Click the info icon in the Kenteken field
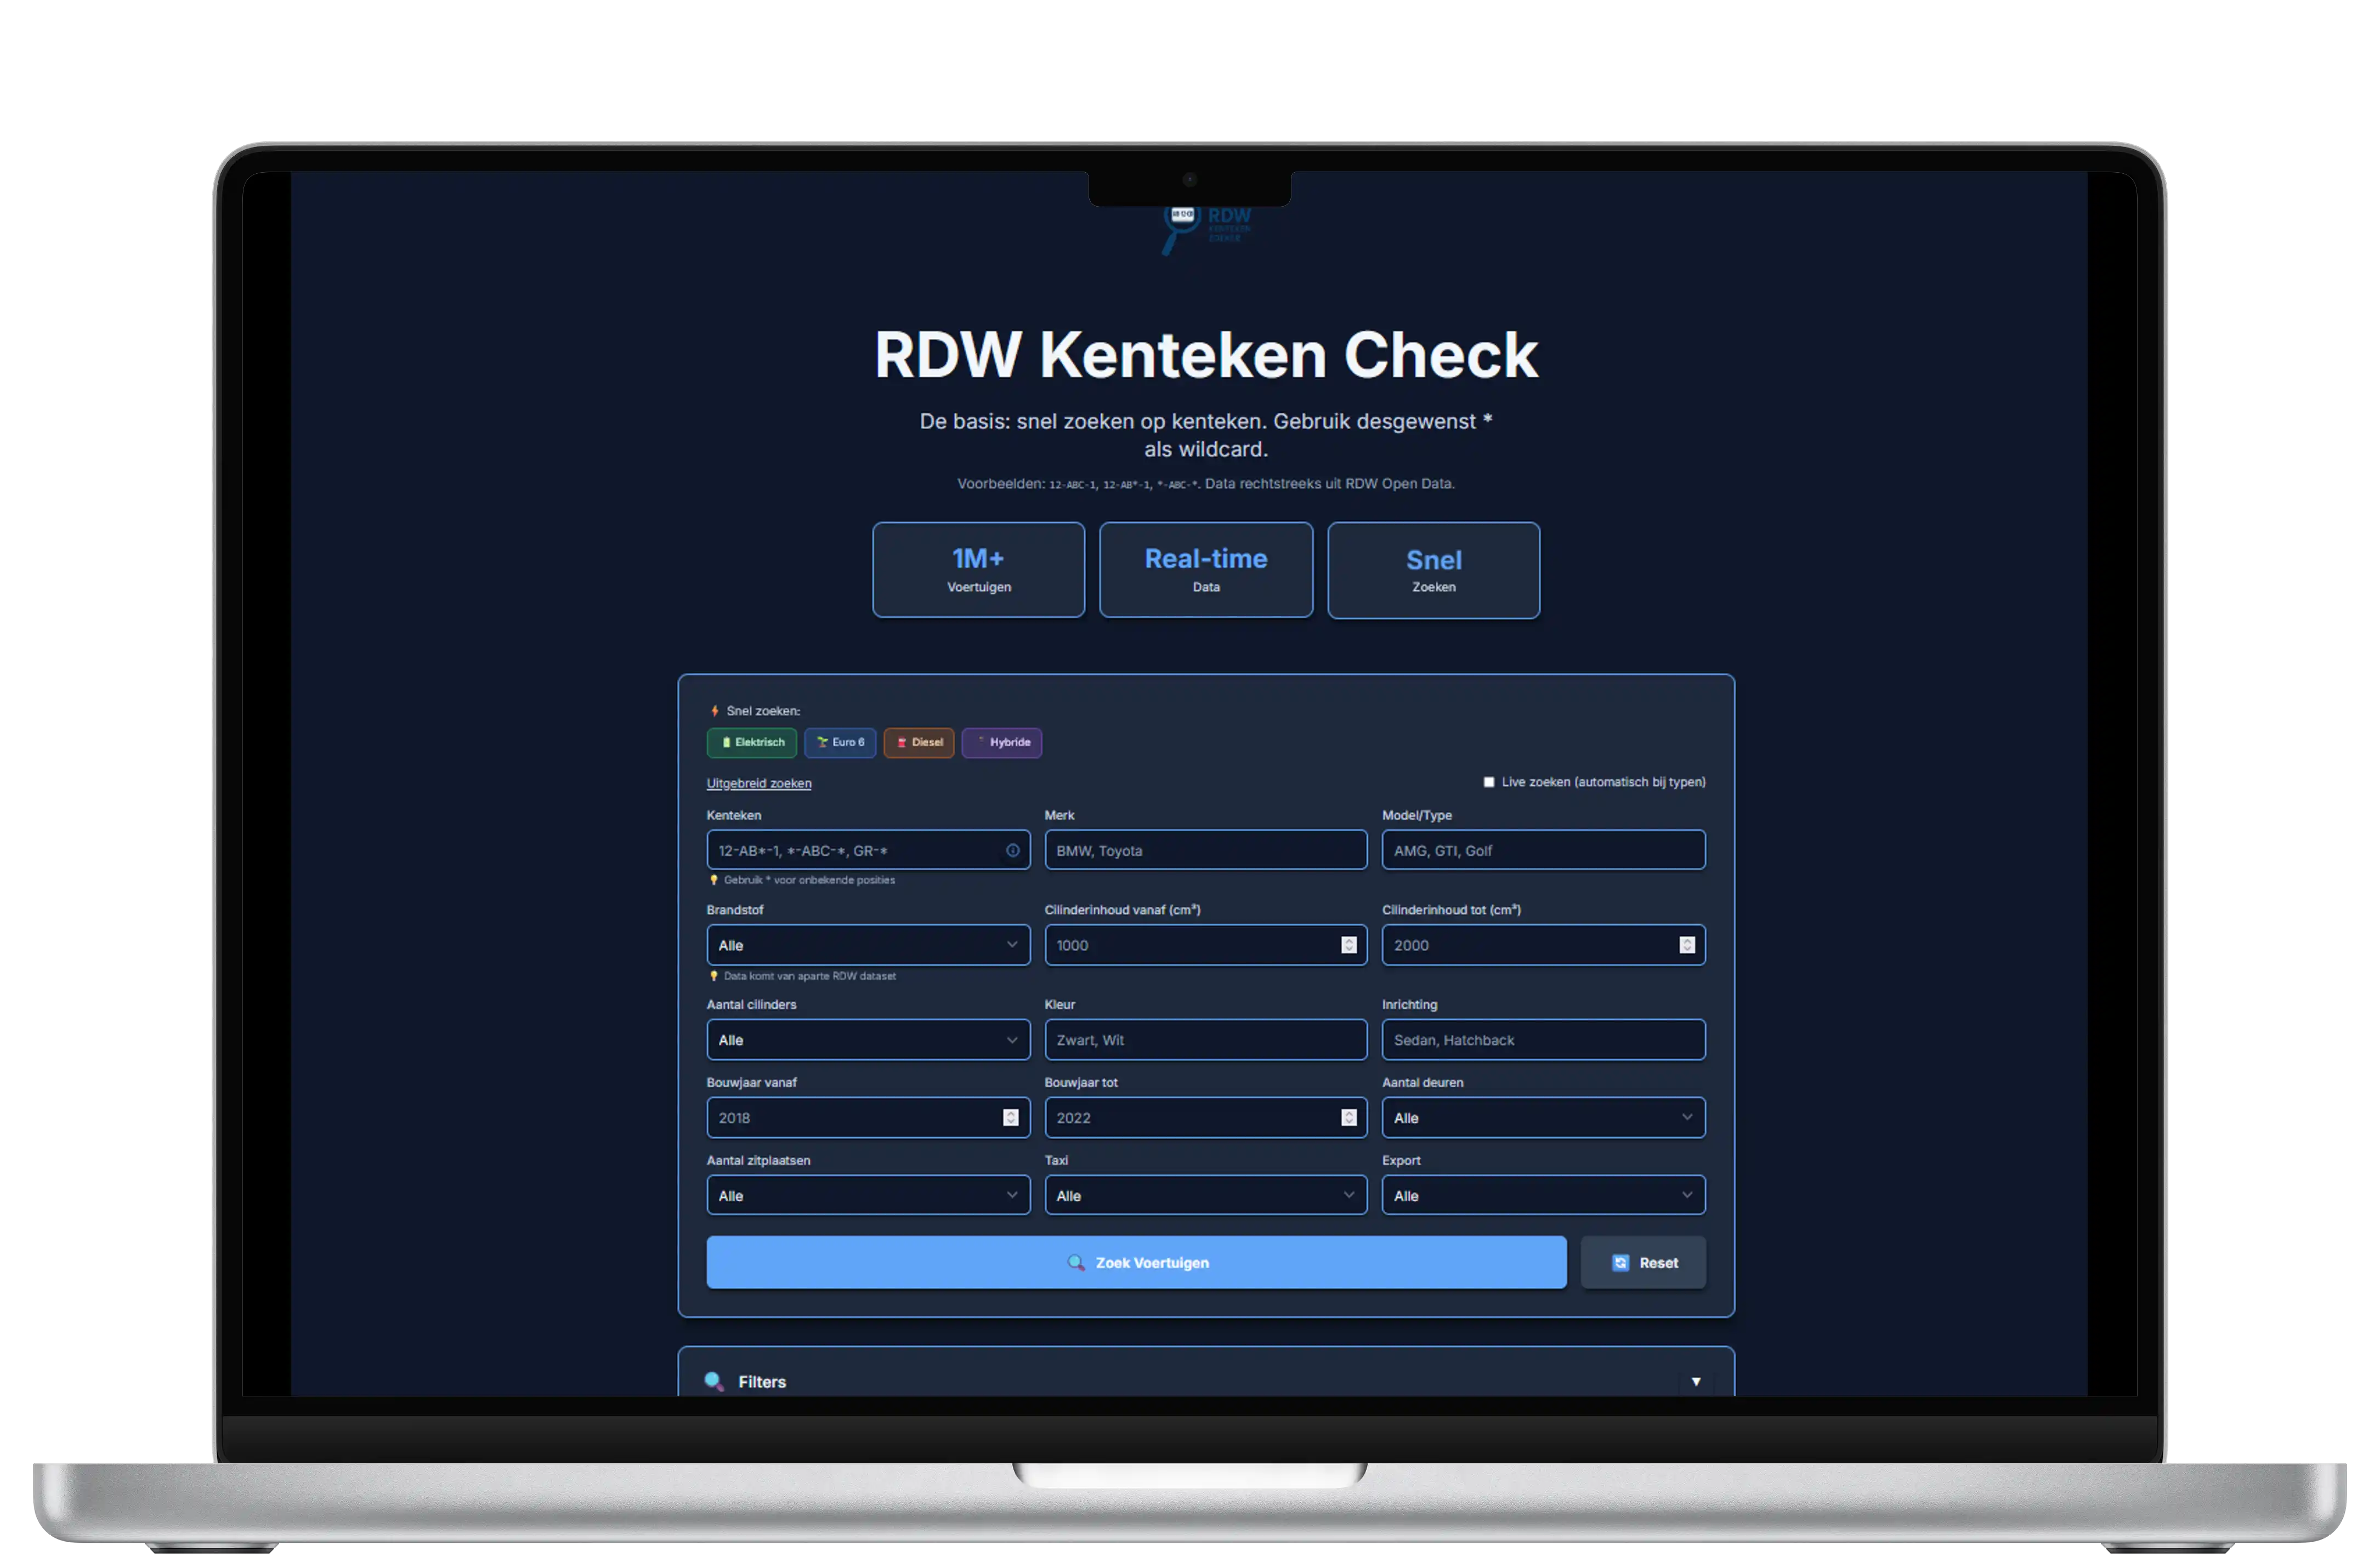This screenshot has height=1568, width=2380. pos(1013,850)
